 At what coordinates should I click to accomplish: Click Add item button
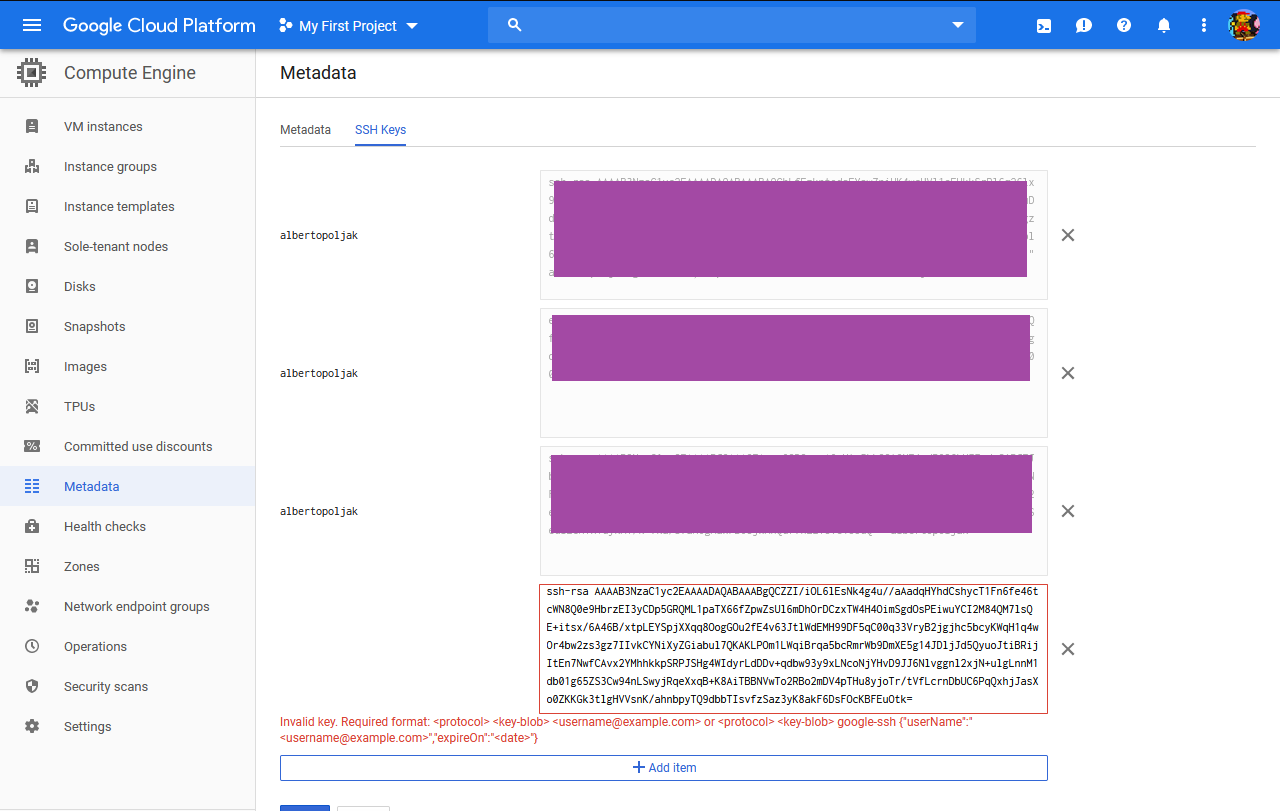664,768
